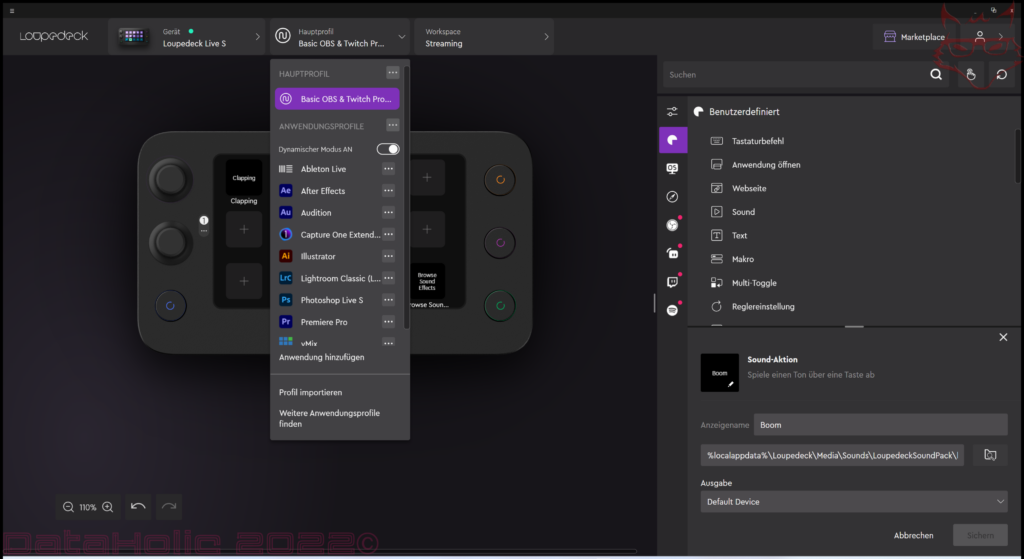Select the Browse Sound Effects touch button

coord(427,281)
